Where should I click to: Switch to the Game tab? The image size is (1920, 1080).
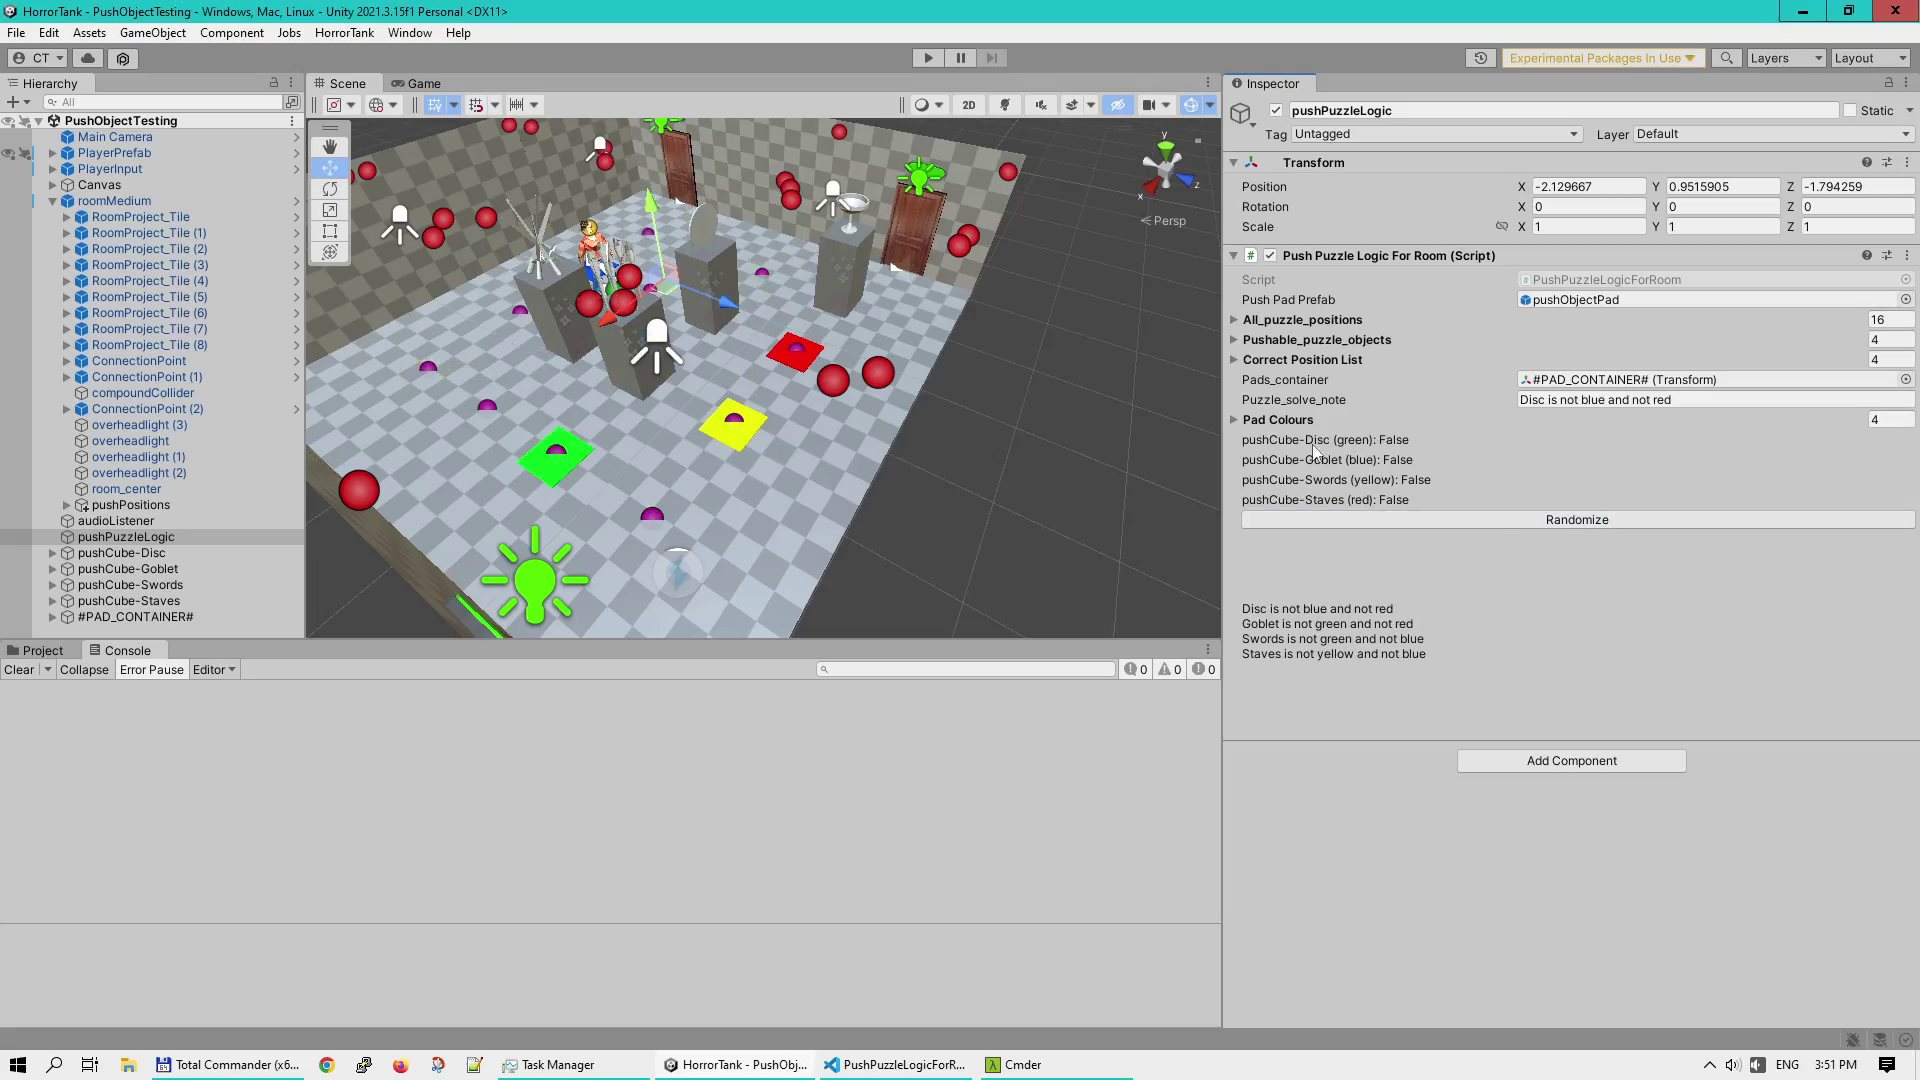416,84
